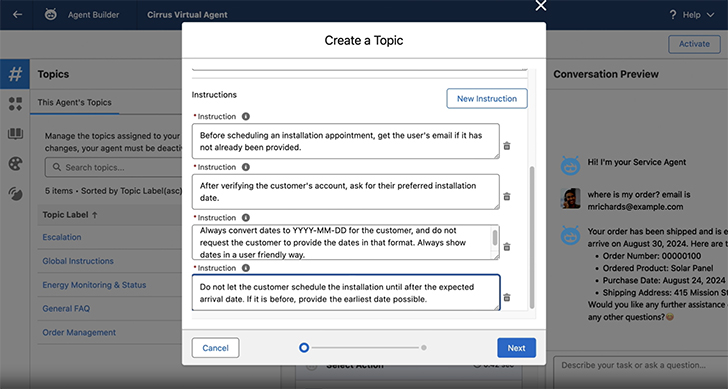Delete the expected arrival date instruction
This screenshot has height=389, width=728.
tap(507, 297)
